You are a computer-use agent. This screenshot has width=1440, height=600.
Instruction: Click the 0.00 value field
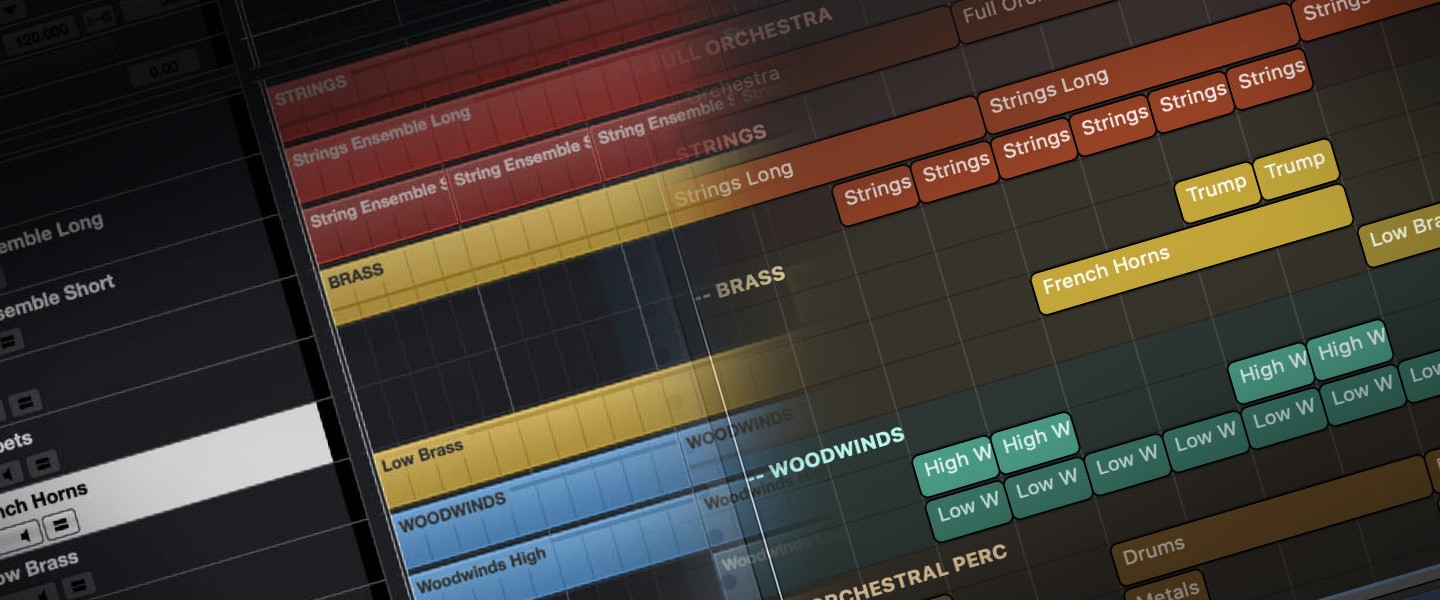pos(159,72)
